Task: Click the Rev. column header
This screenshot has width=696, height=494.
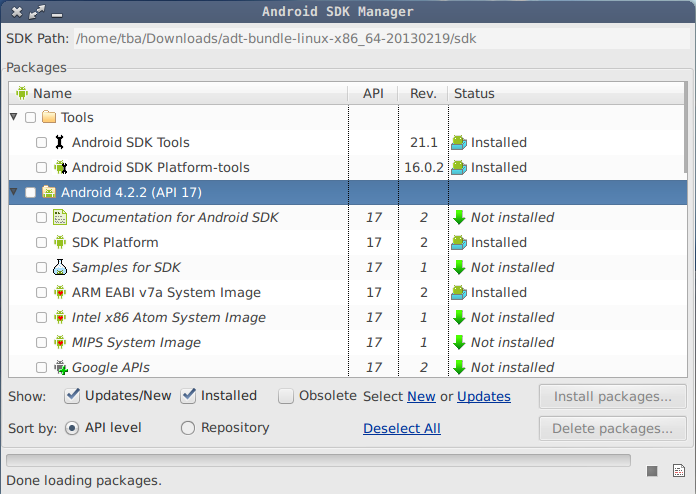Action: [x=423, y=93]
